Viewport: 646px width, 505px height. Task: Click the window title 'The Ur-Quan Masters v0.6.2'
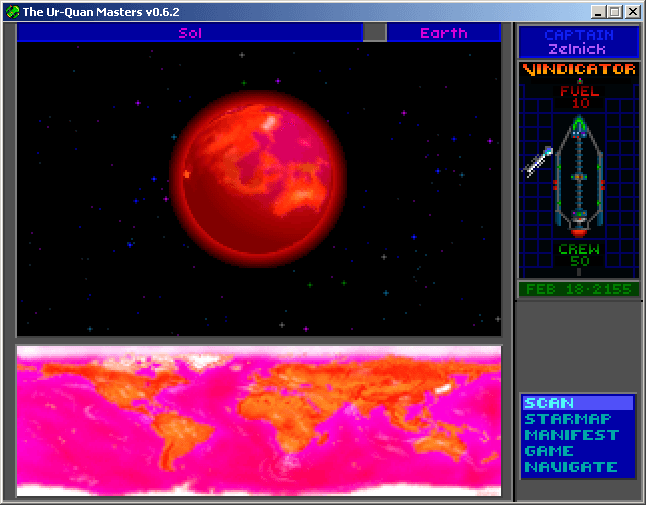tap(101, 12)
